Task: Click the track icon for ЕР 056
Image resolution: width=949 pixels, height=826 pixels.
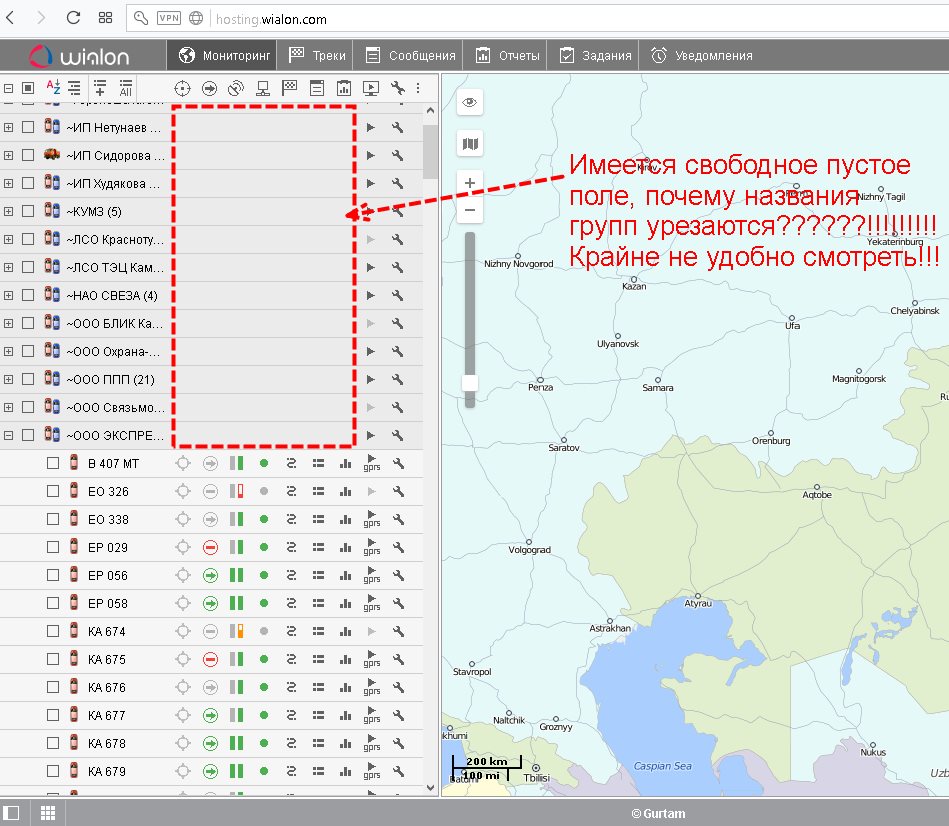Action: pos(292,576)
